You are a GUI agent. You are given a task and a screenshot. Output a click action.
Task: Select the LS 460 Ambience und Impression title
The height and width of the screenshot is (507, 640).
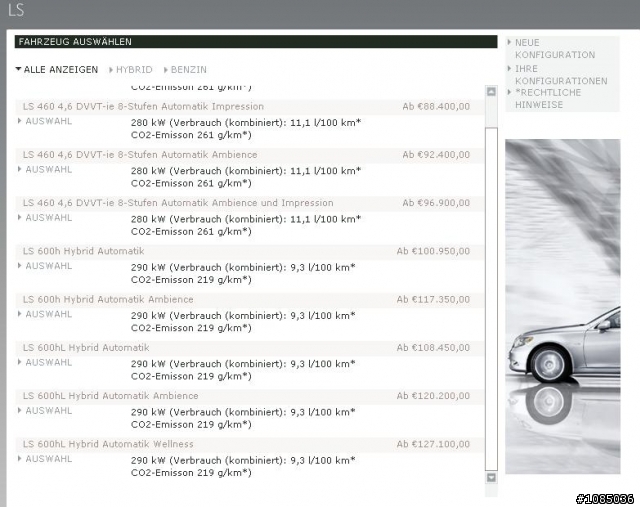coord(178,203)
